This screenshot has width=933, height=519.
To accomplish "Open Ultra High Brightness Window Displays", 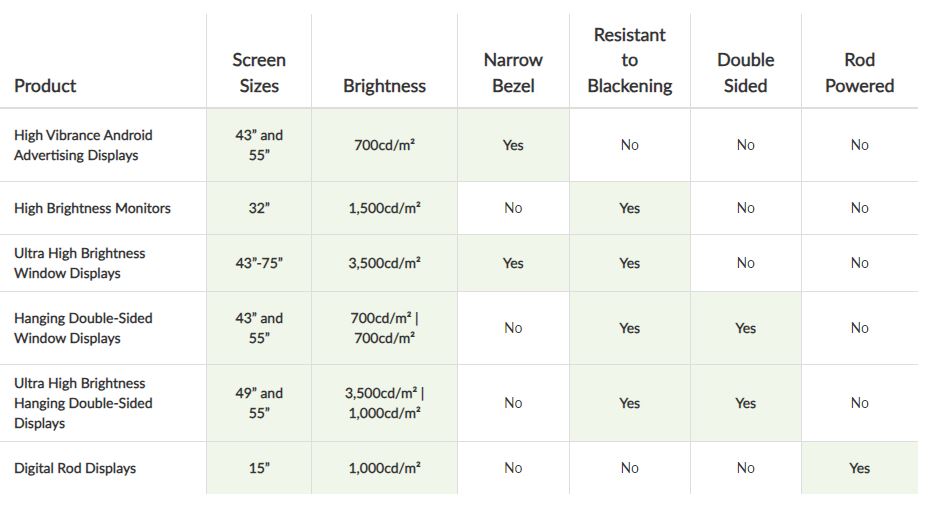I will pyautogui.click(x=79, y=263).
